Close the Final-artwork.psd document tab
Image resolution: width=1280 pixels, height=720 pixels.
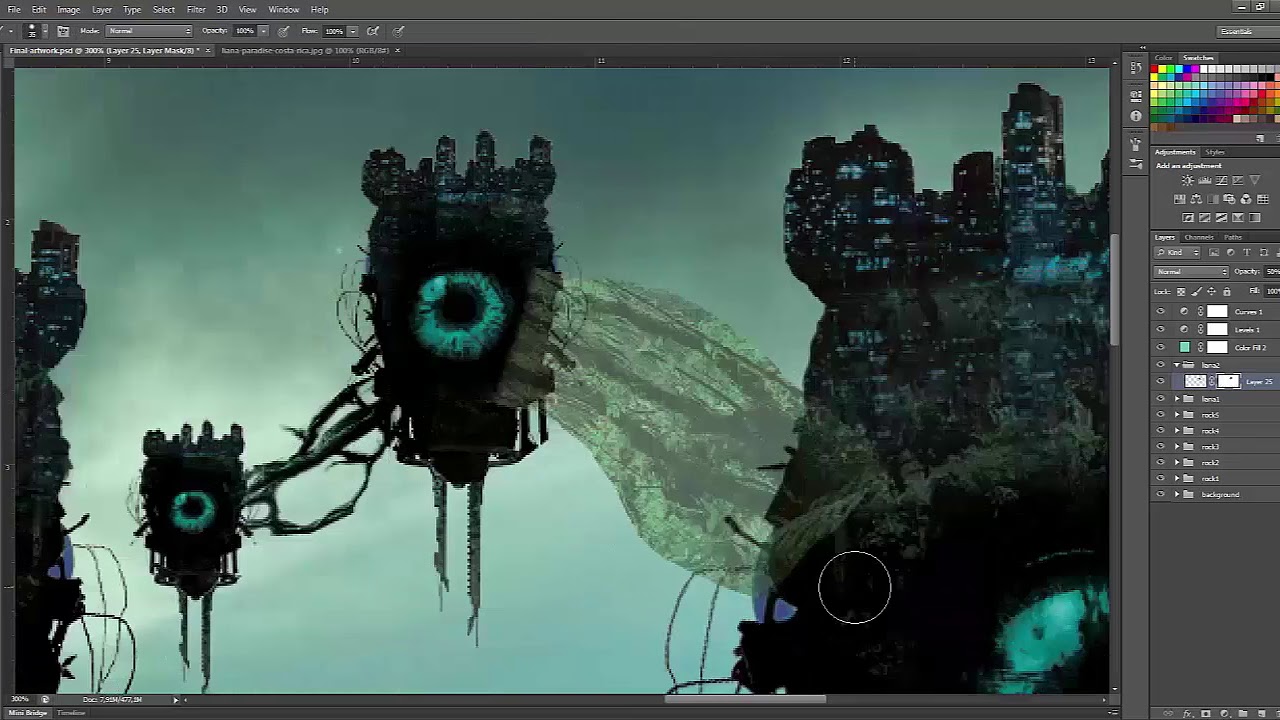coord(207,50)
